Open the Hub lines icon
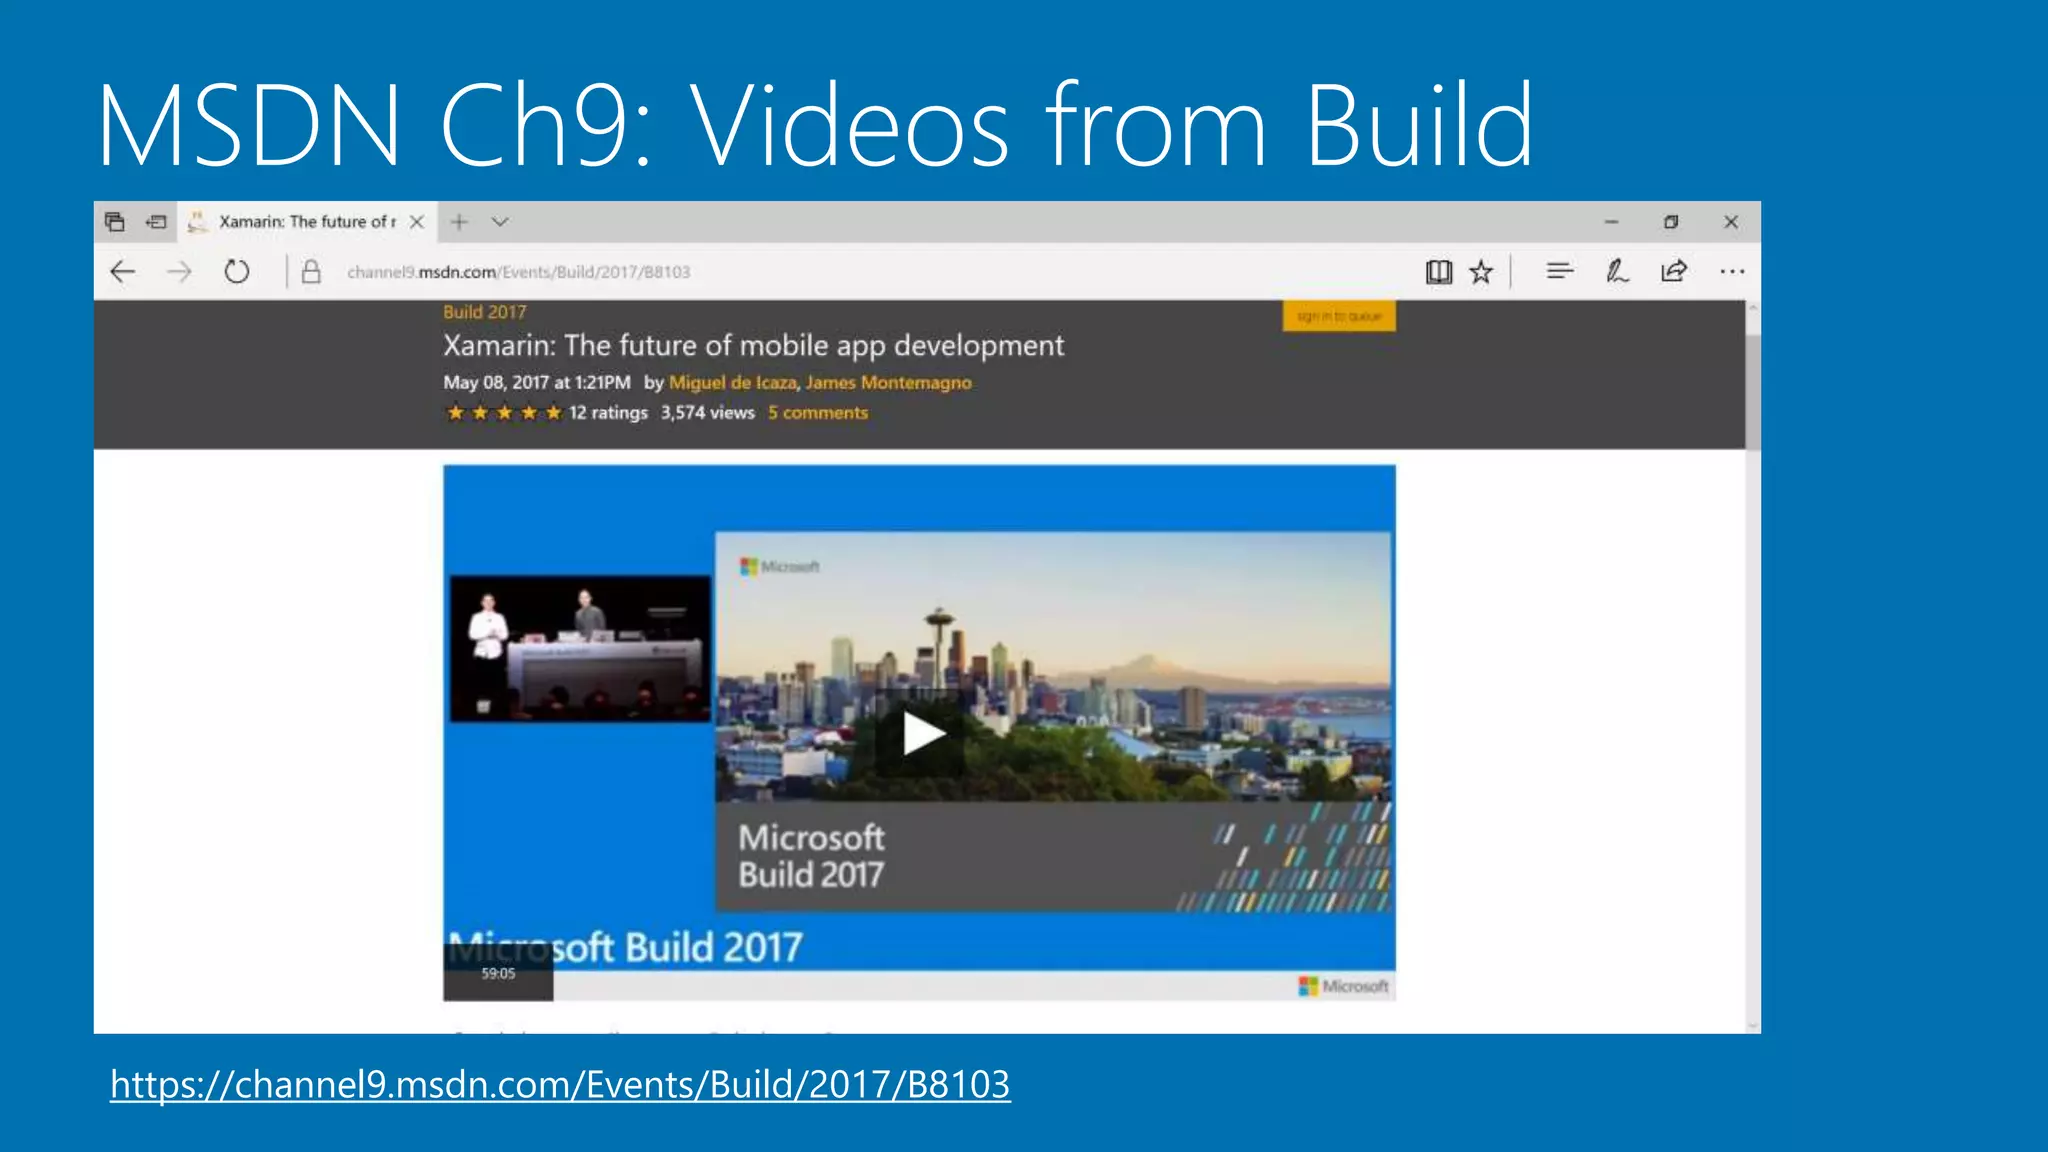The height and width of the screenshot is (1152, 2048). coord(1559,271)
